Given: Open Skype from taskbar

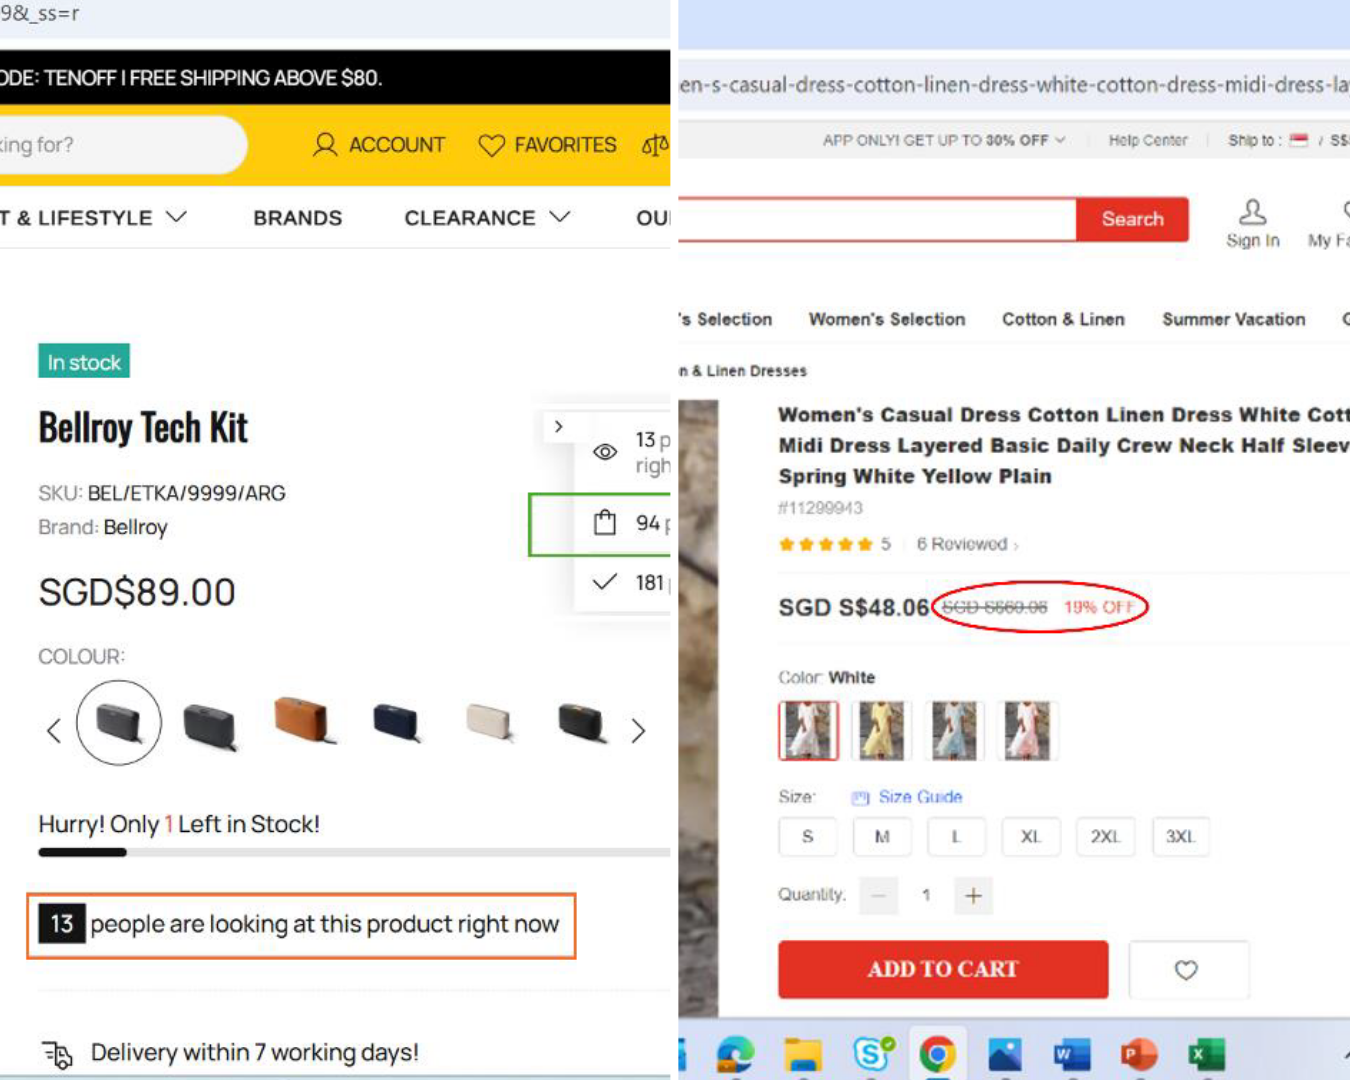Looking at the screenshot, I should coord(872,1054).
